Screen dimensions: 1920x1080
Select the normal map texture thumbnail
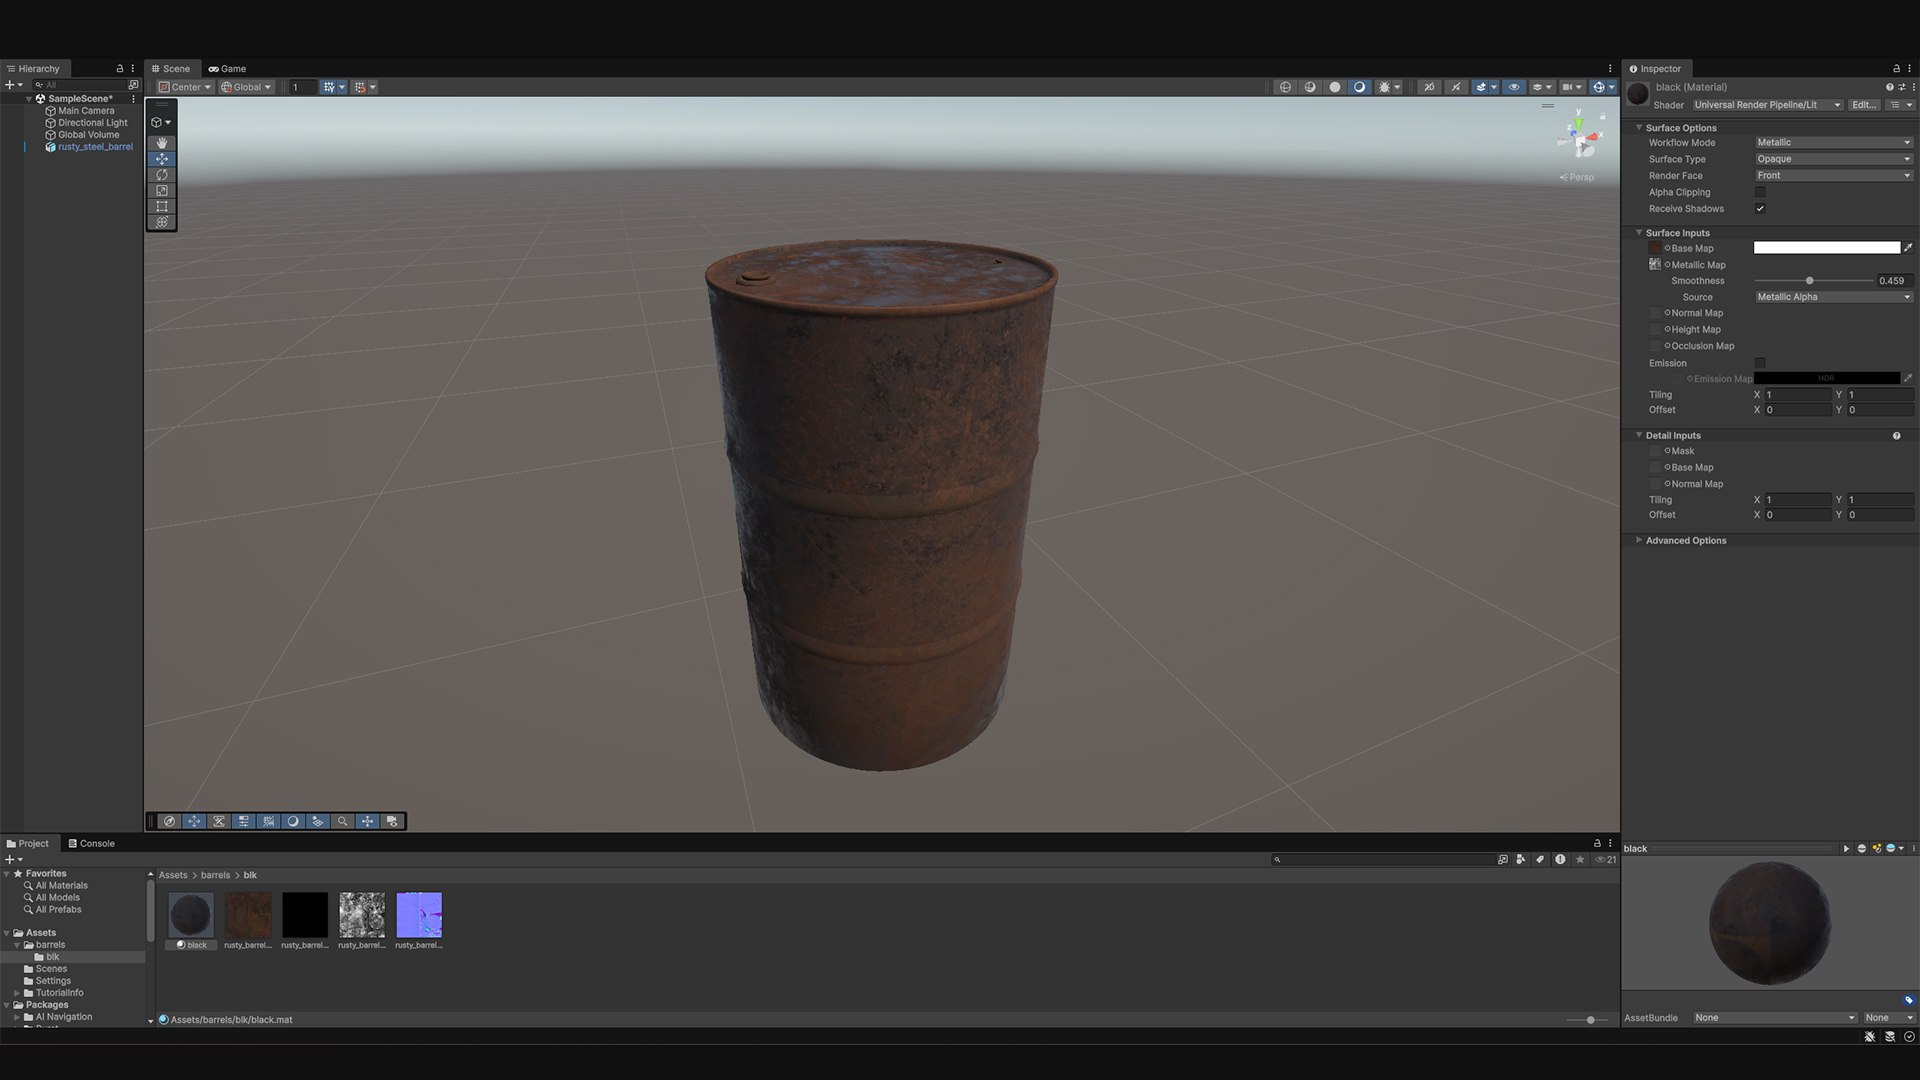click(419, 915)
